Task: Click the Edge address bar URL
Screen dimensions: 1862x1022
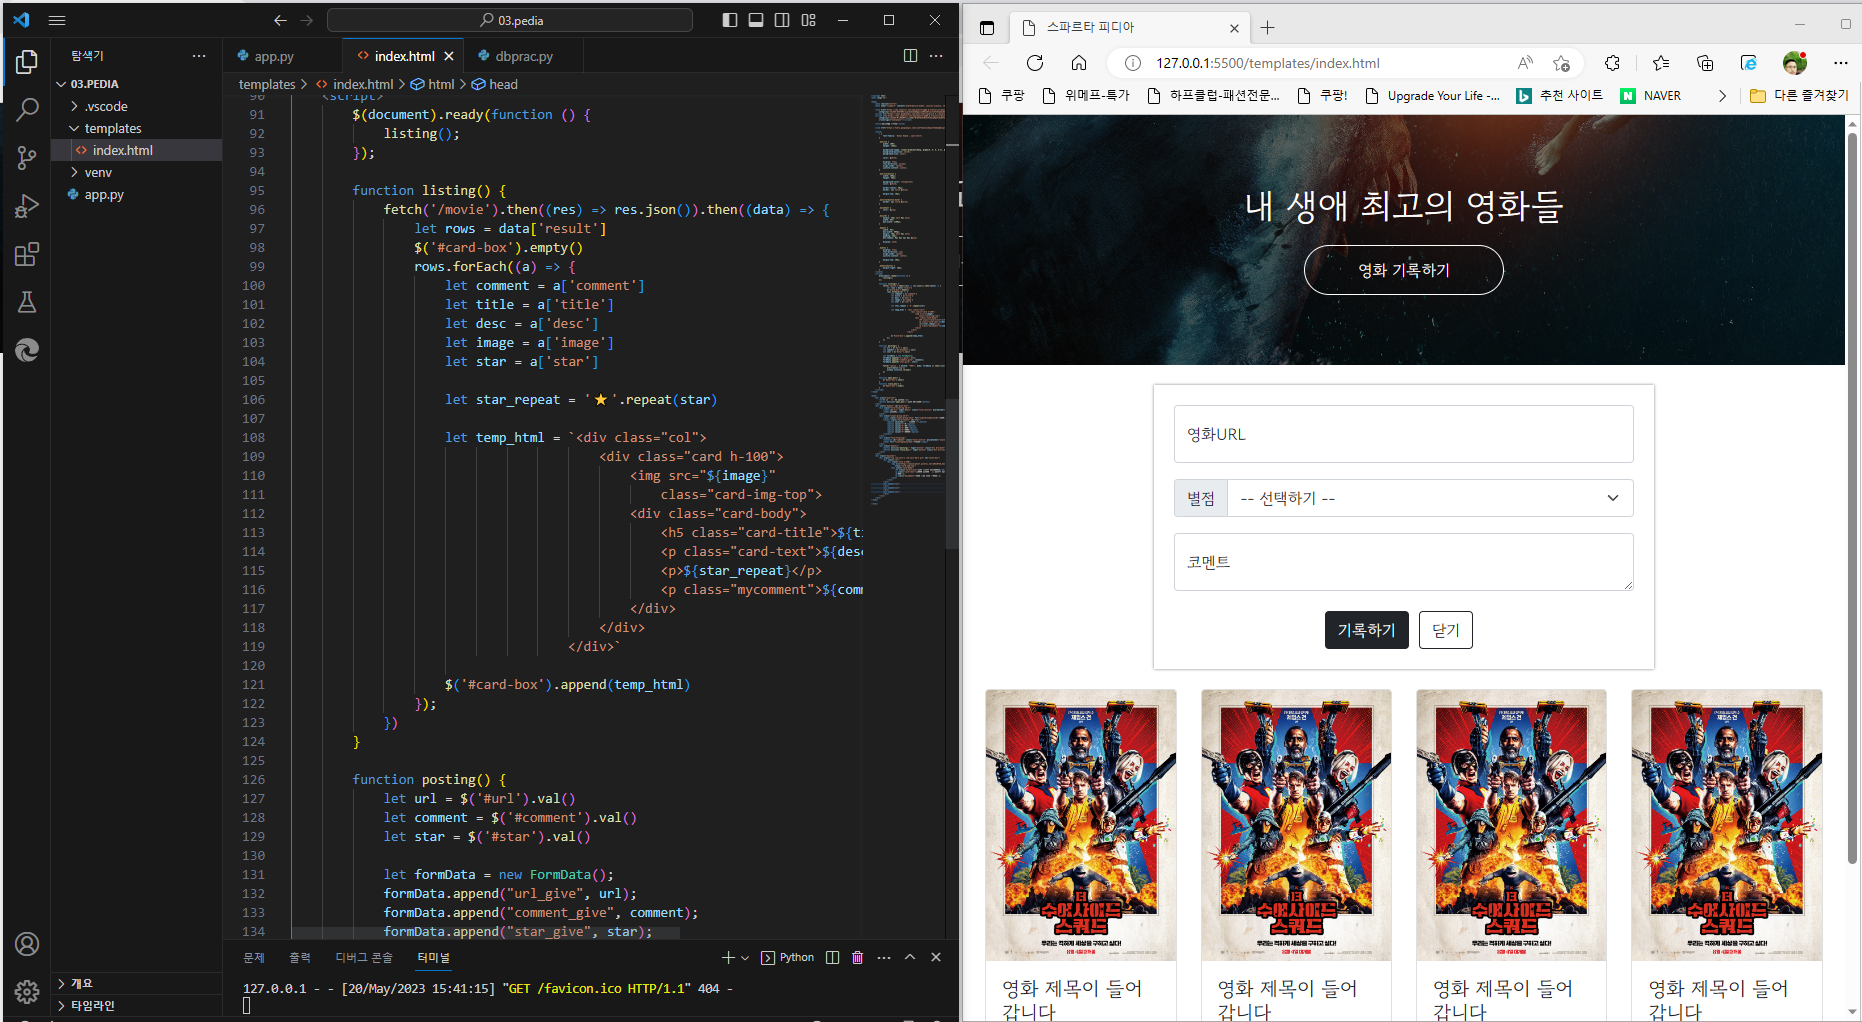Action: coord(1268,63)
